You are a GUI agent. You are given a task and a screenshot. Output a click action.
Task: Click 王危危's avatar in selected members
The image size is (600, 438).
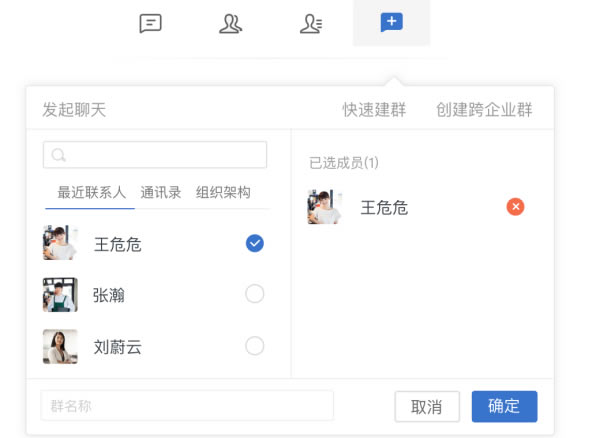pos(324,207)
